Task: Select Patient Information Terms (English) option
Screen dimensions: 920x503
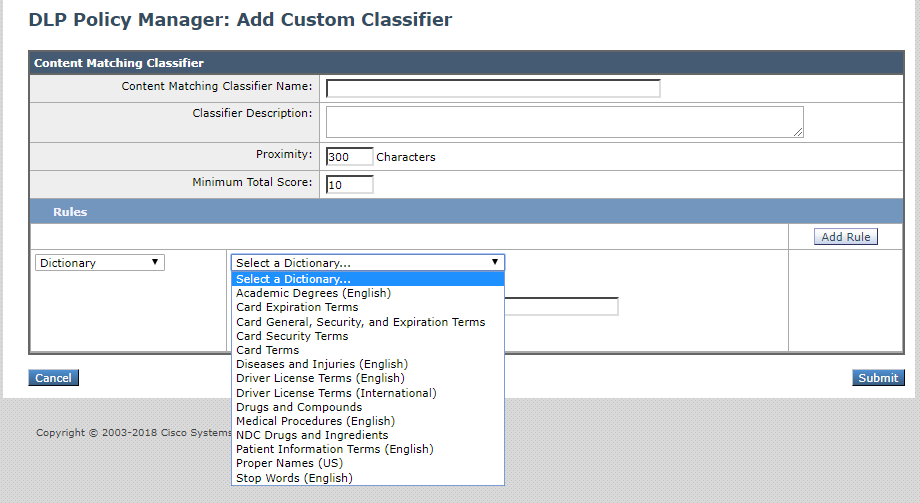Action: pyautogui.click(x=368, y=449)
